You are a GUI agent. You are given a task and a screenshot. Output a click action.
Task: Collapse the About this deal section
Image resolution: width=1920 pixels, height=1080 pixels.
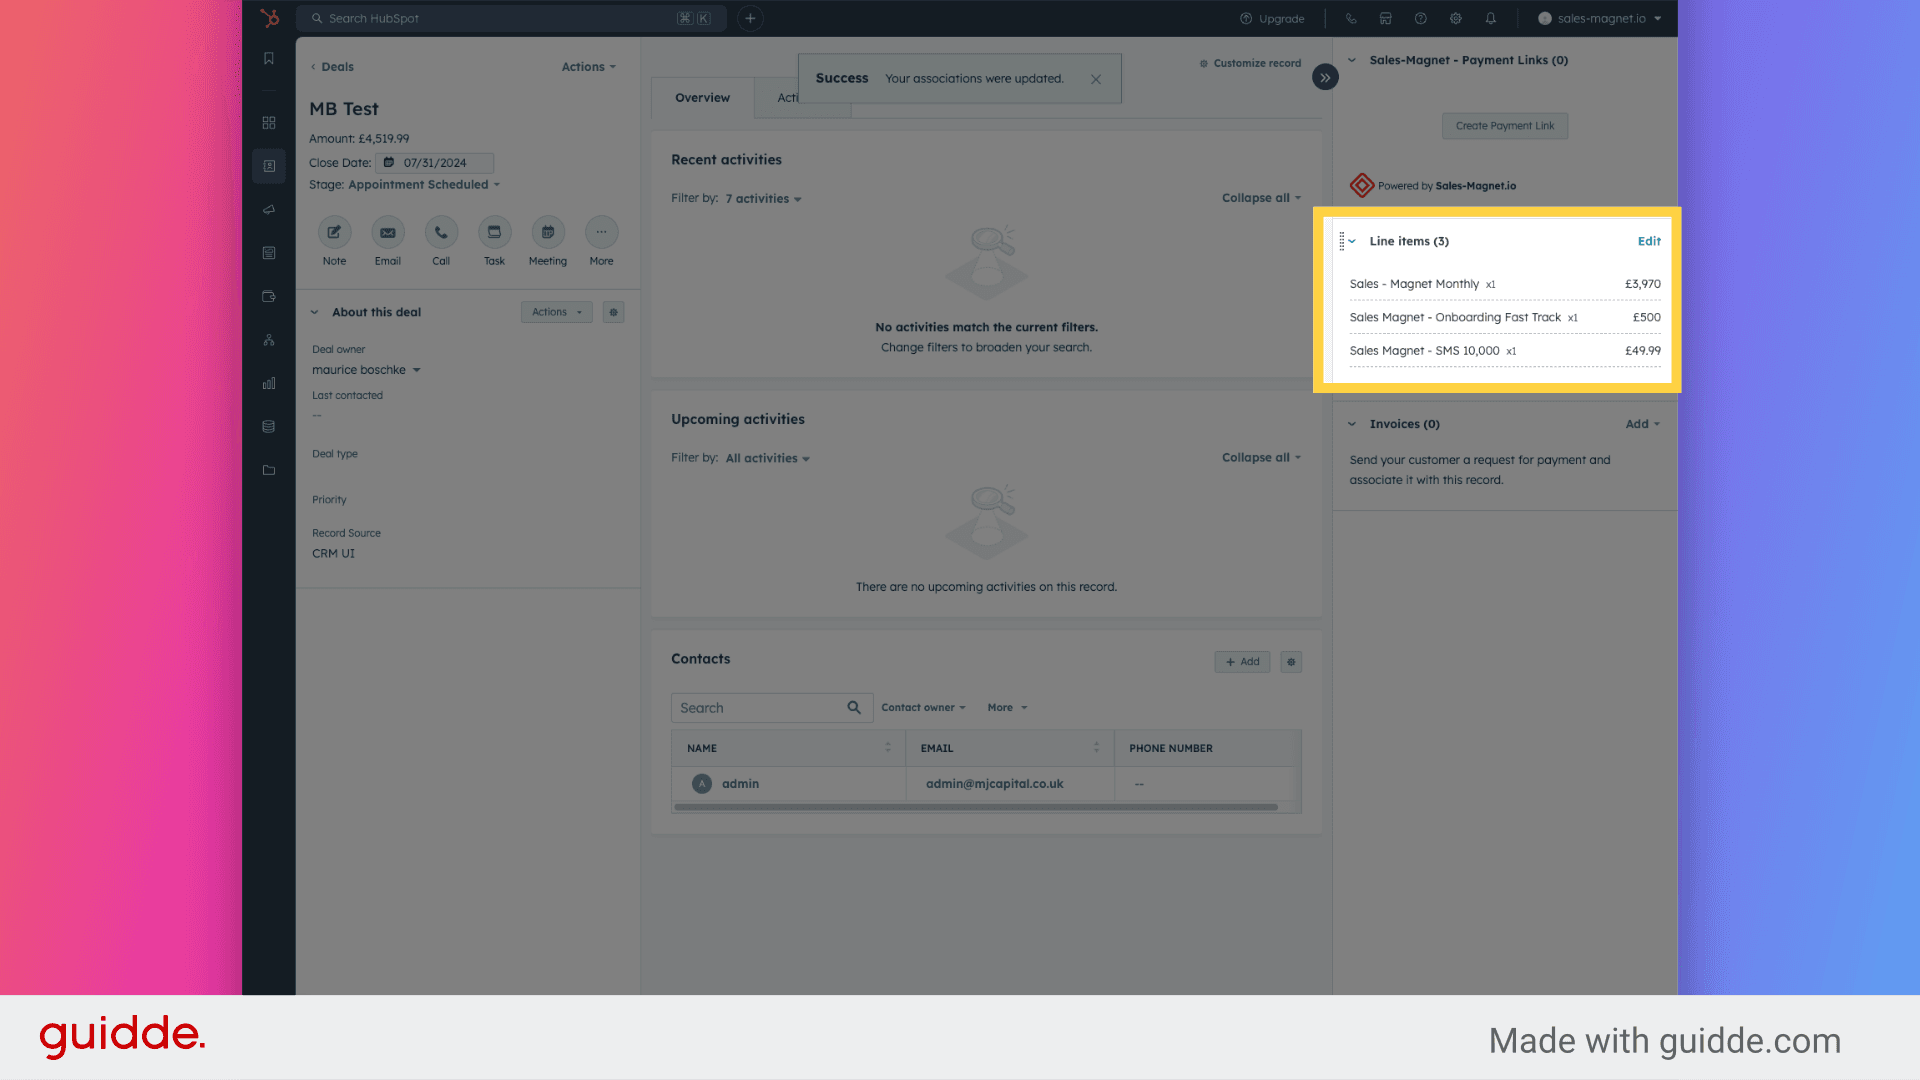click(x=314, y=312)
